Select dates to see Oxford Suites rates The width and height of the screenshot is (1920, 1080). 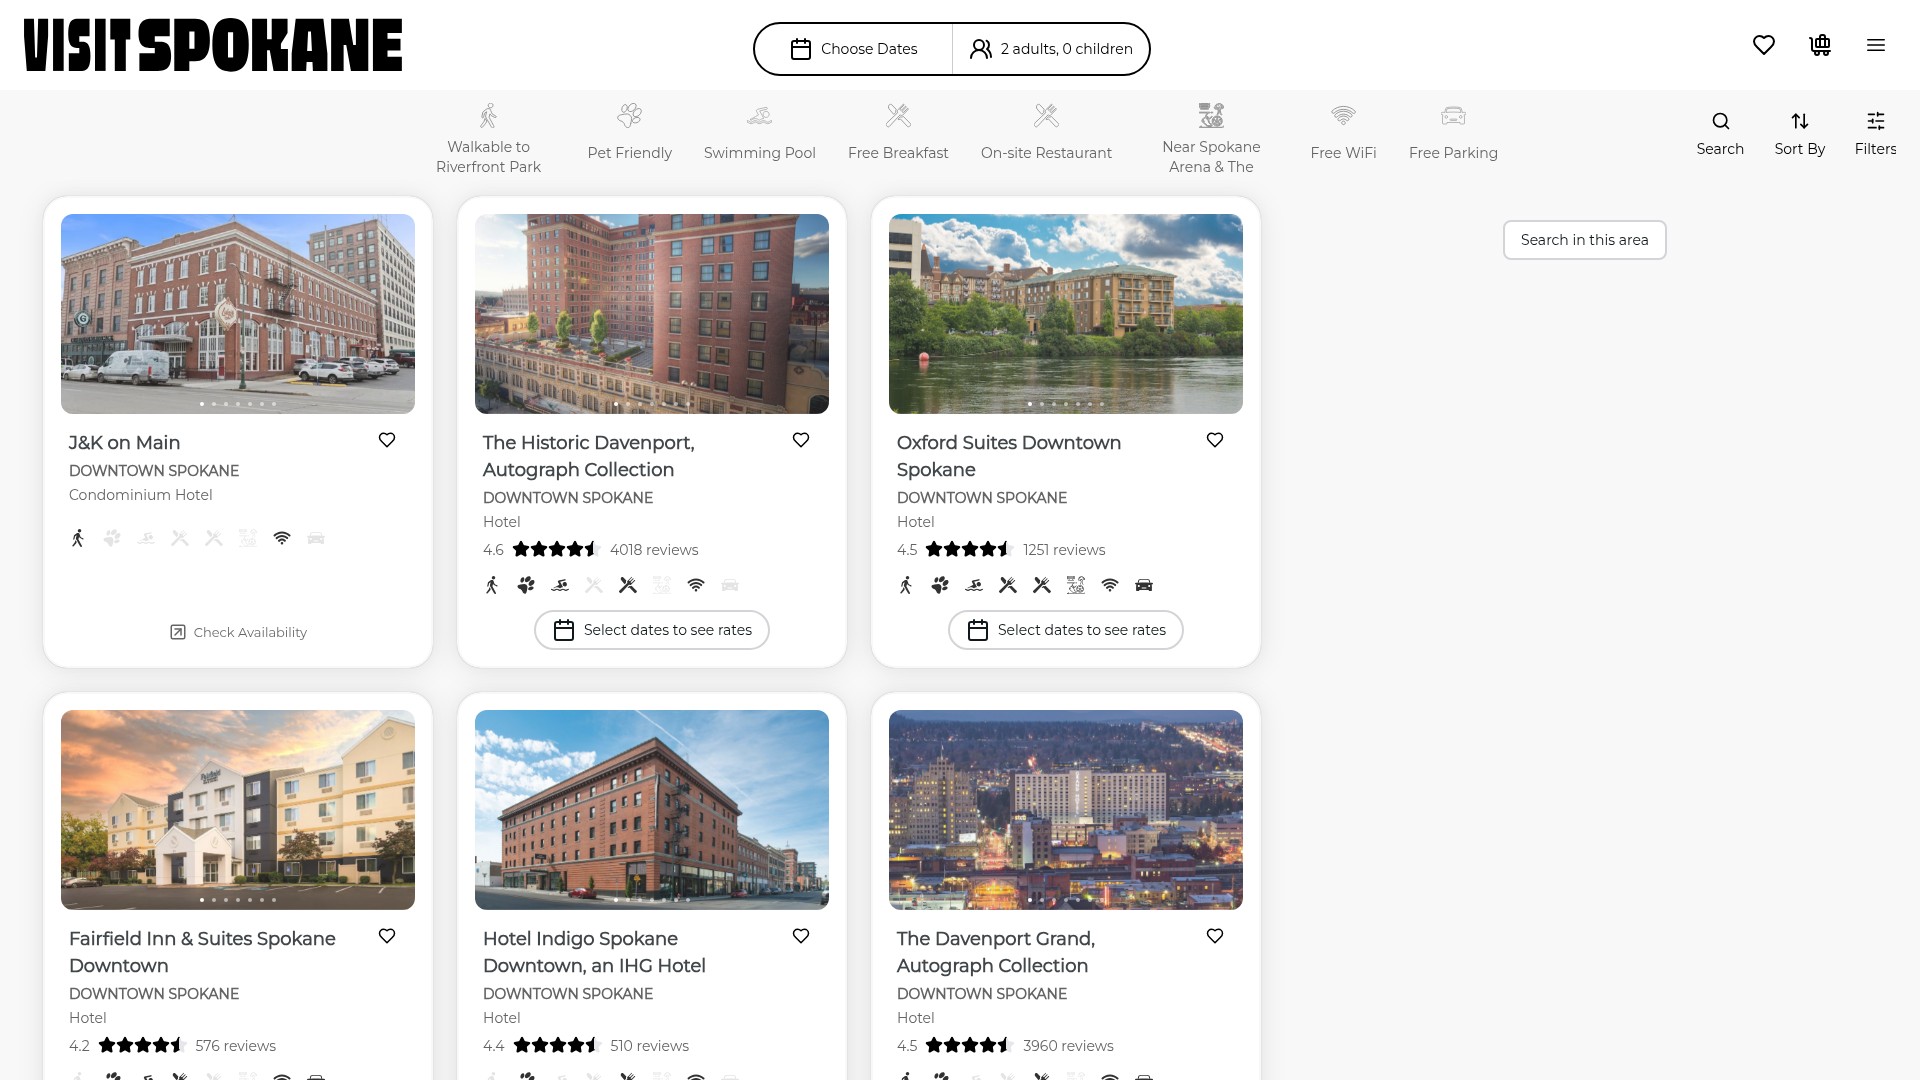point(1066,630)
